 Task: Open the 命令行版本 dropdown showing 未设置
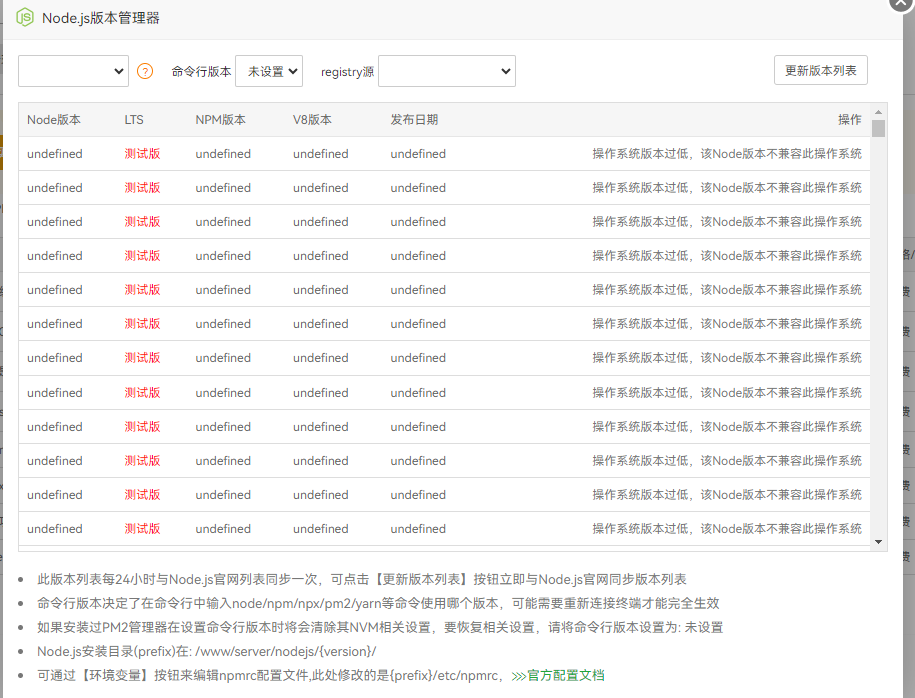tap(269, 71)
